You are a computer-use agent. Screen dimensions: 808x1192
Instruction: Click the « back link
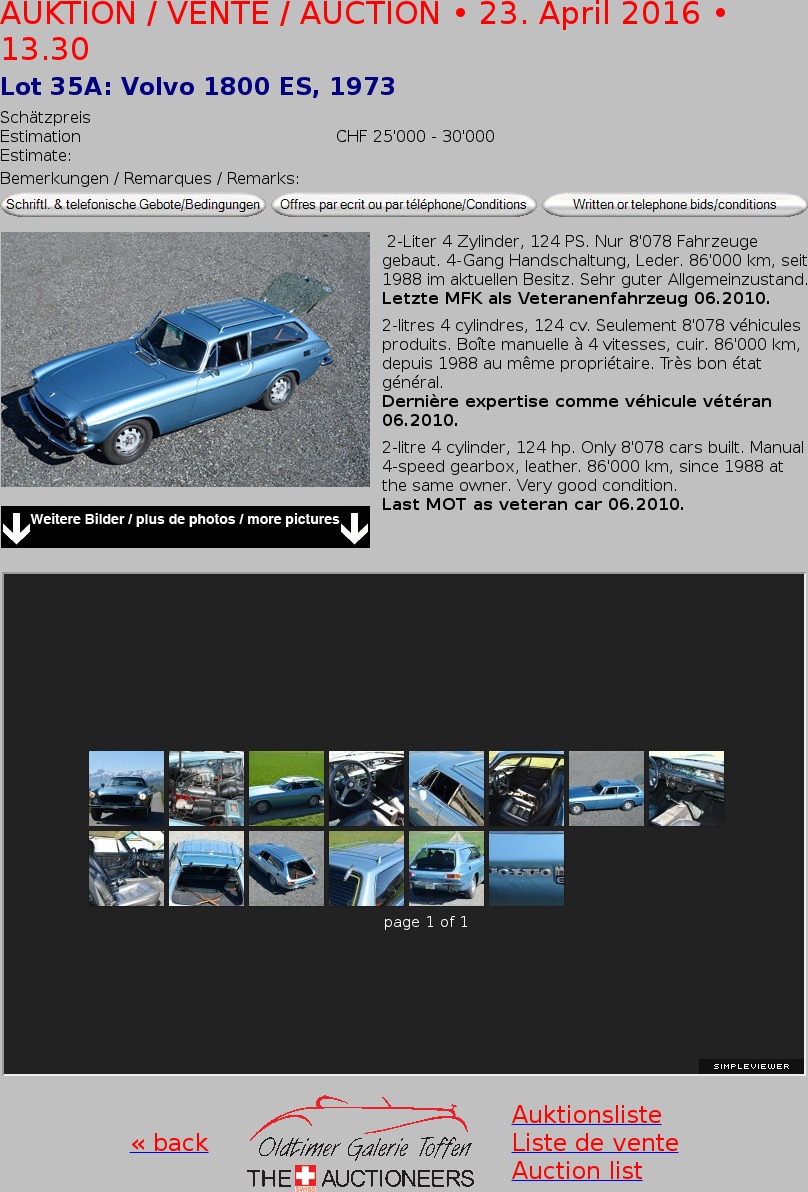point(169,1143)
